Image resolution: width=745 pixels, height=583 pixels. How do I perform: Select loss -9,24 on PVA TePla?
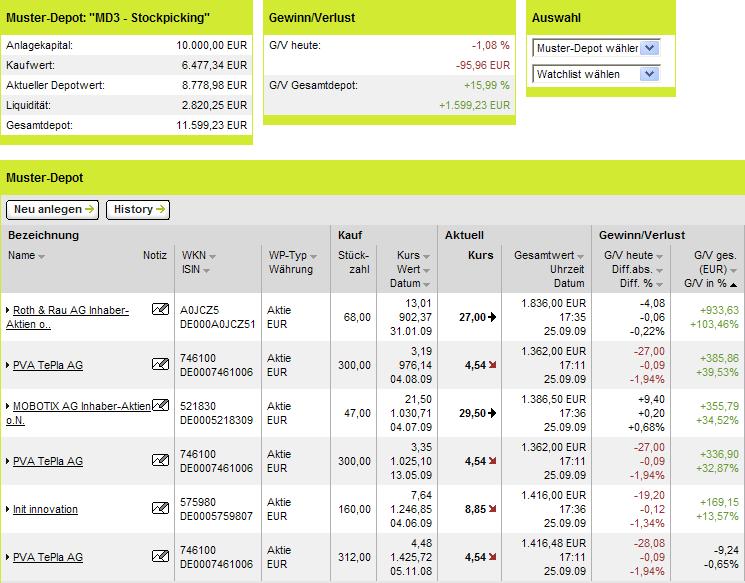pyautogui.click(x=726, y=550)
